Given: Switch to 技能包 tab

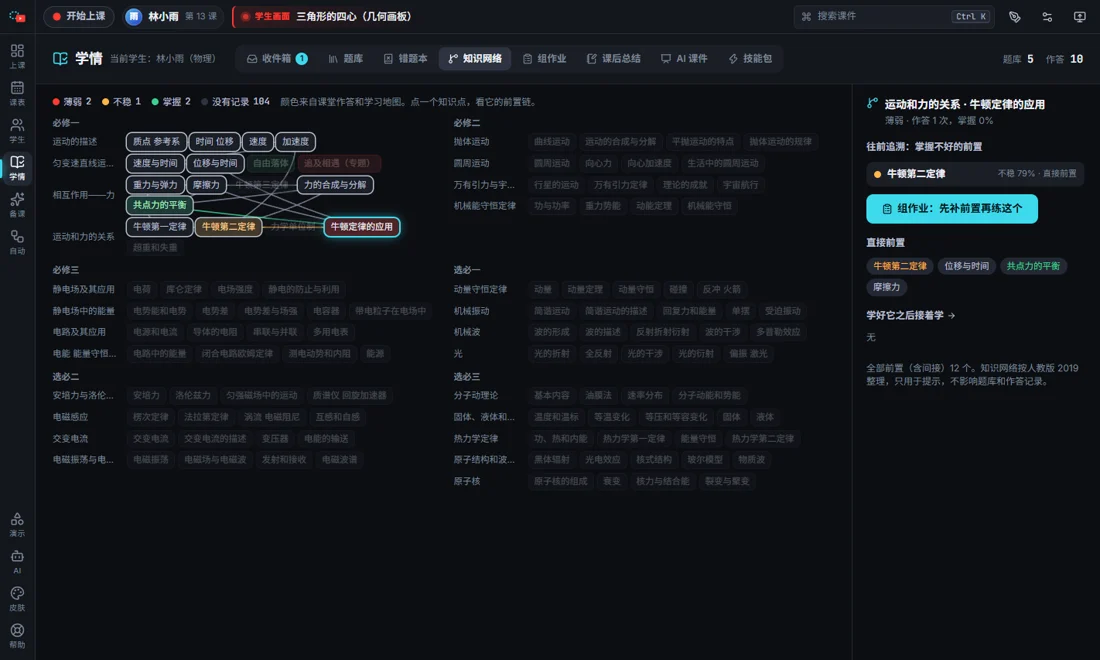Looking at the screenshot, I should (x=750, y=59).
